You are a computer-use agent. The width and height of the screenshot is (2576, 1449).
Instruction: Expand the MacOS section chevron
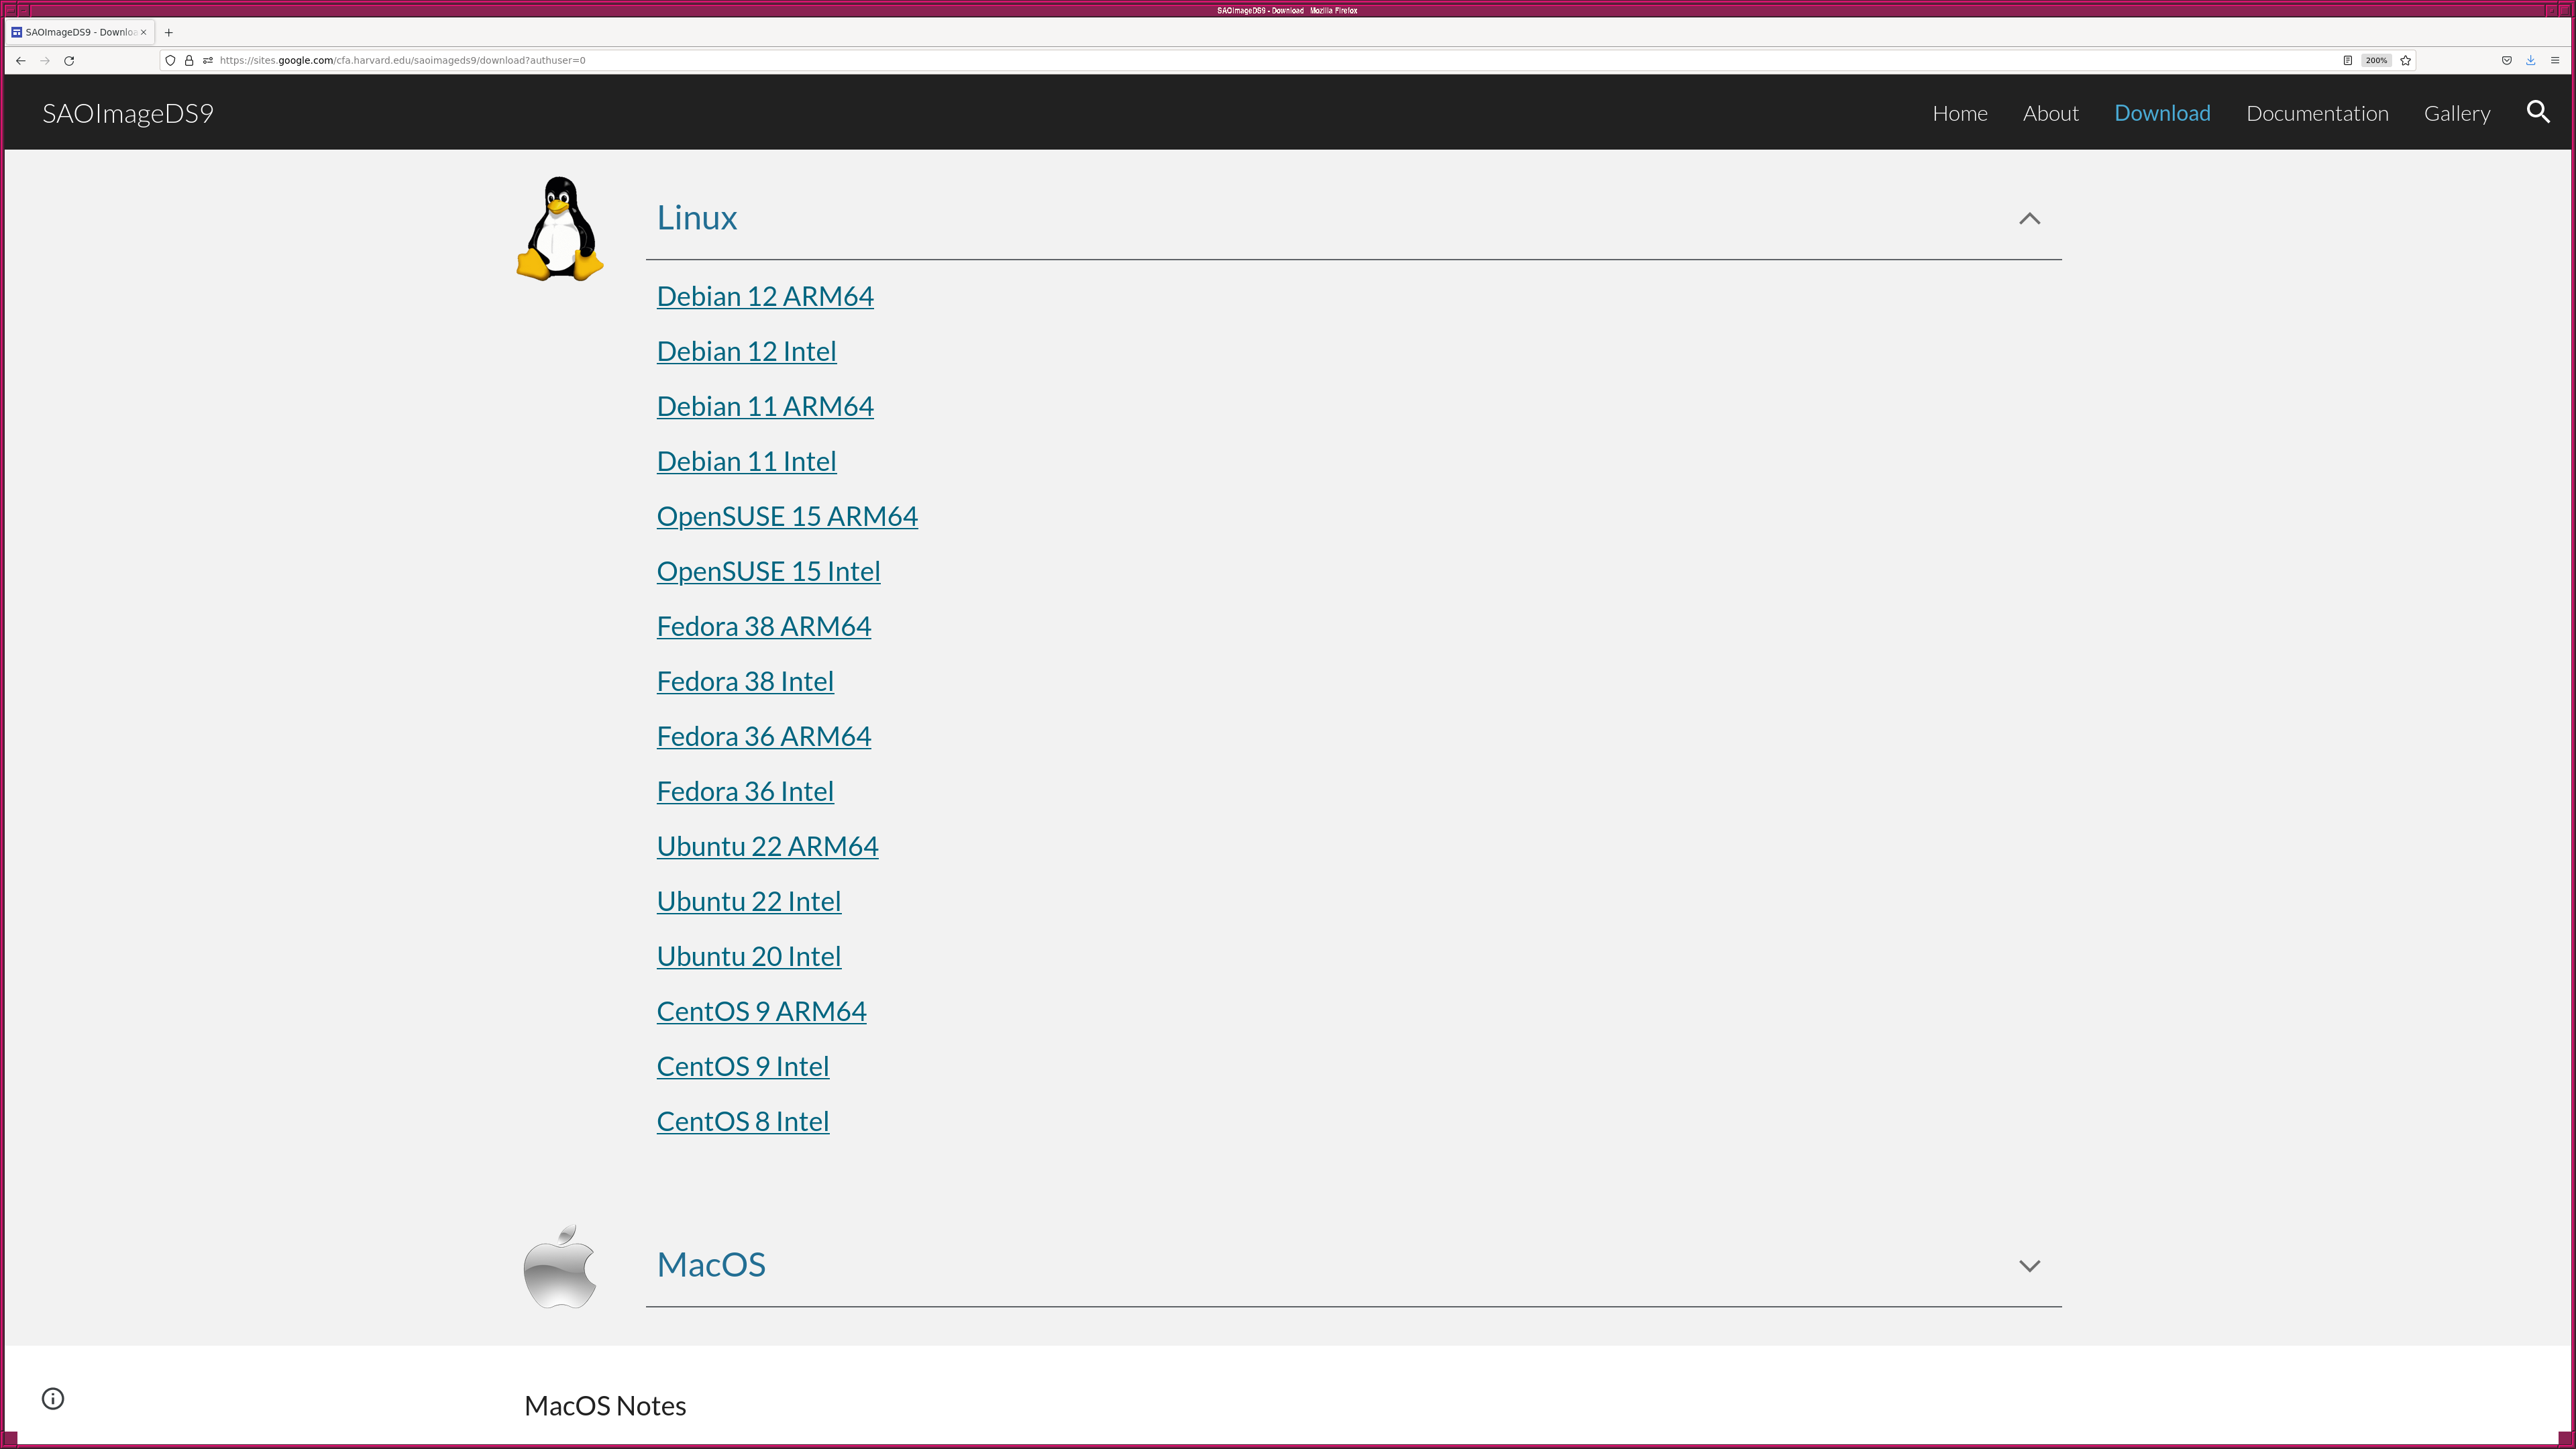2028,1265
